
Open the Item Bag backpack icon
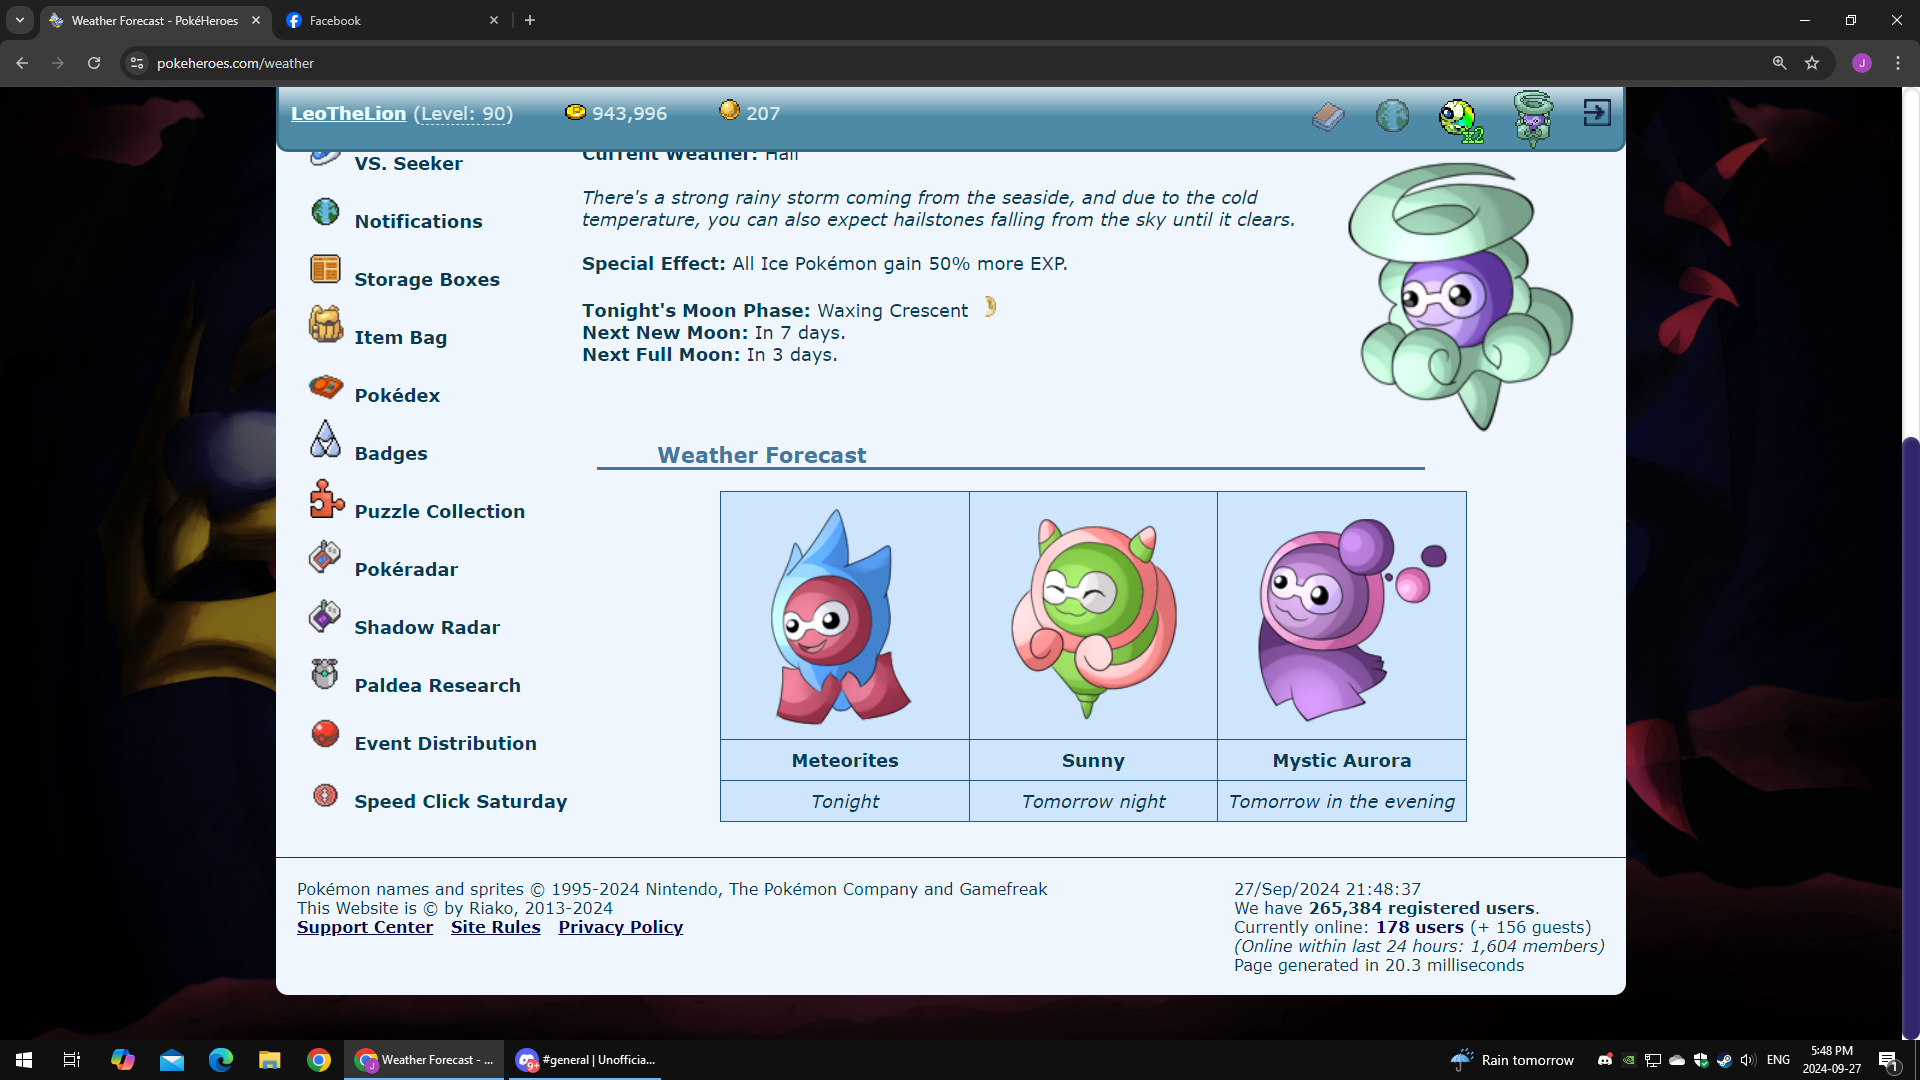coord(325,325)
